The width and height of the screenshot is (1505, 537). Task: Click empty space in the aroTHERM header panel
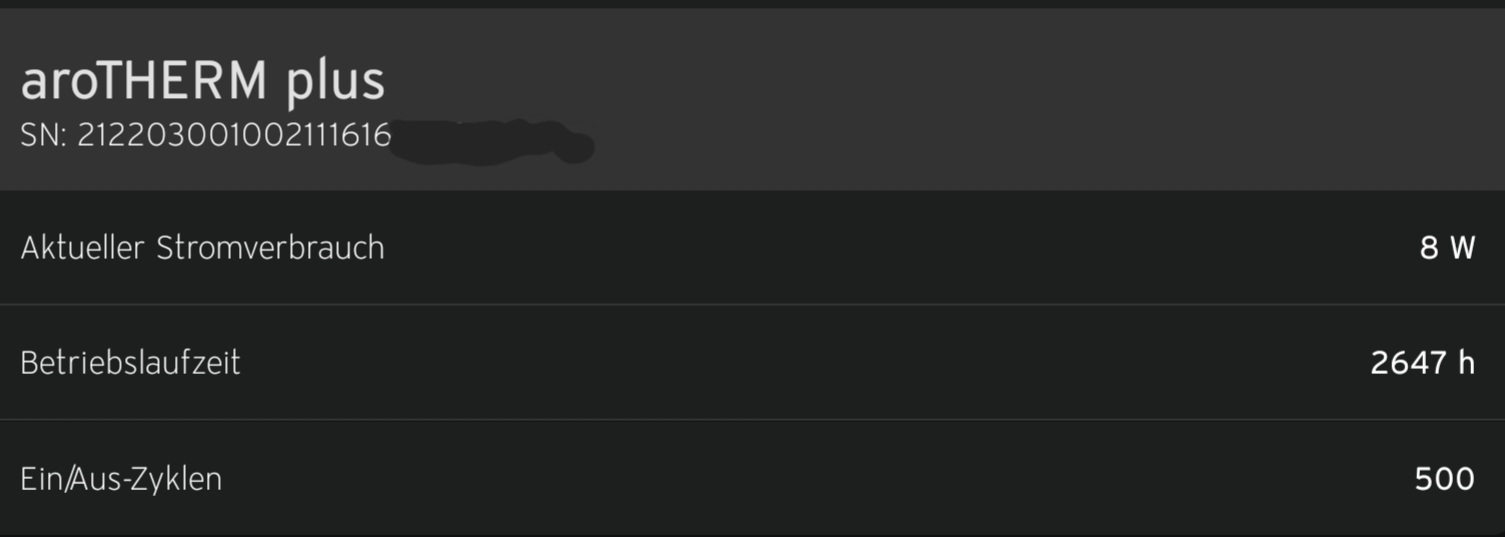click(1000, 100)
